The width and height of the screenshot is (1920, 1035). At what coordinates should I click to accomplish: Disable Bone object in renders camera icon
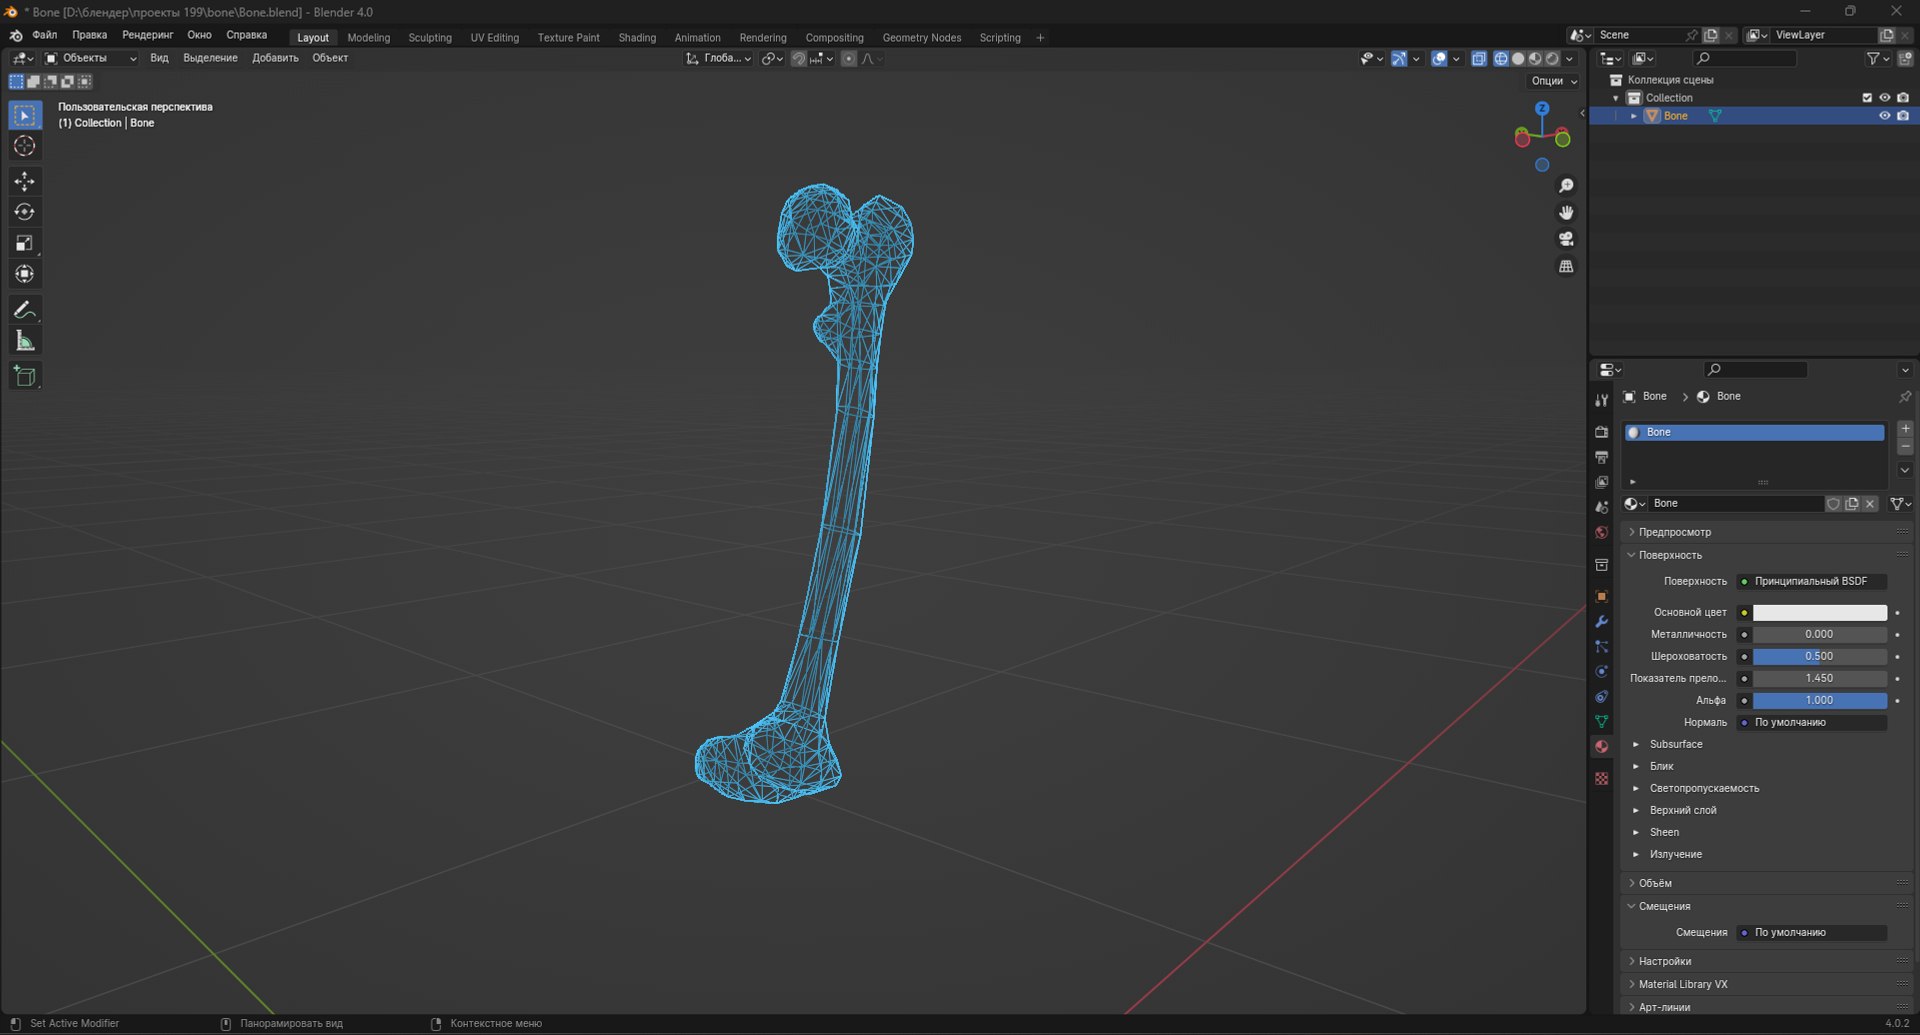coord(1902,116)
